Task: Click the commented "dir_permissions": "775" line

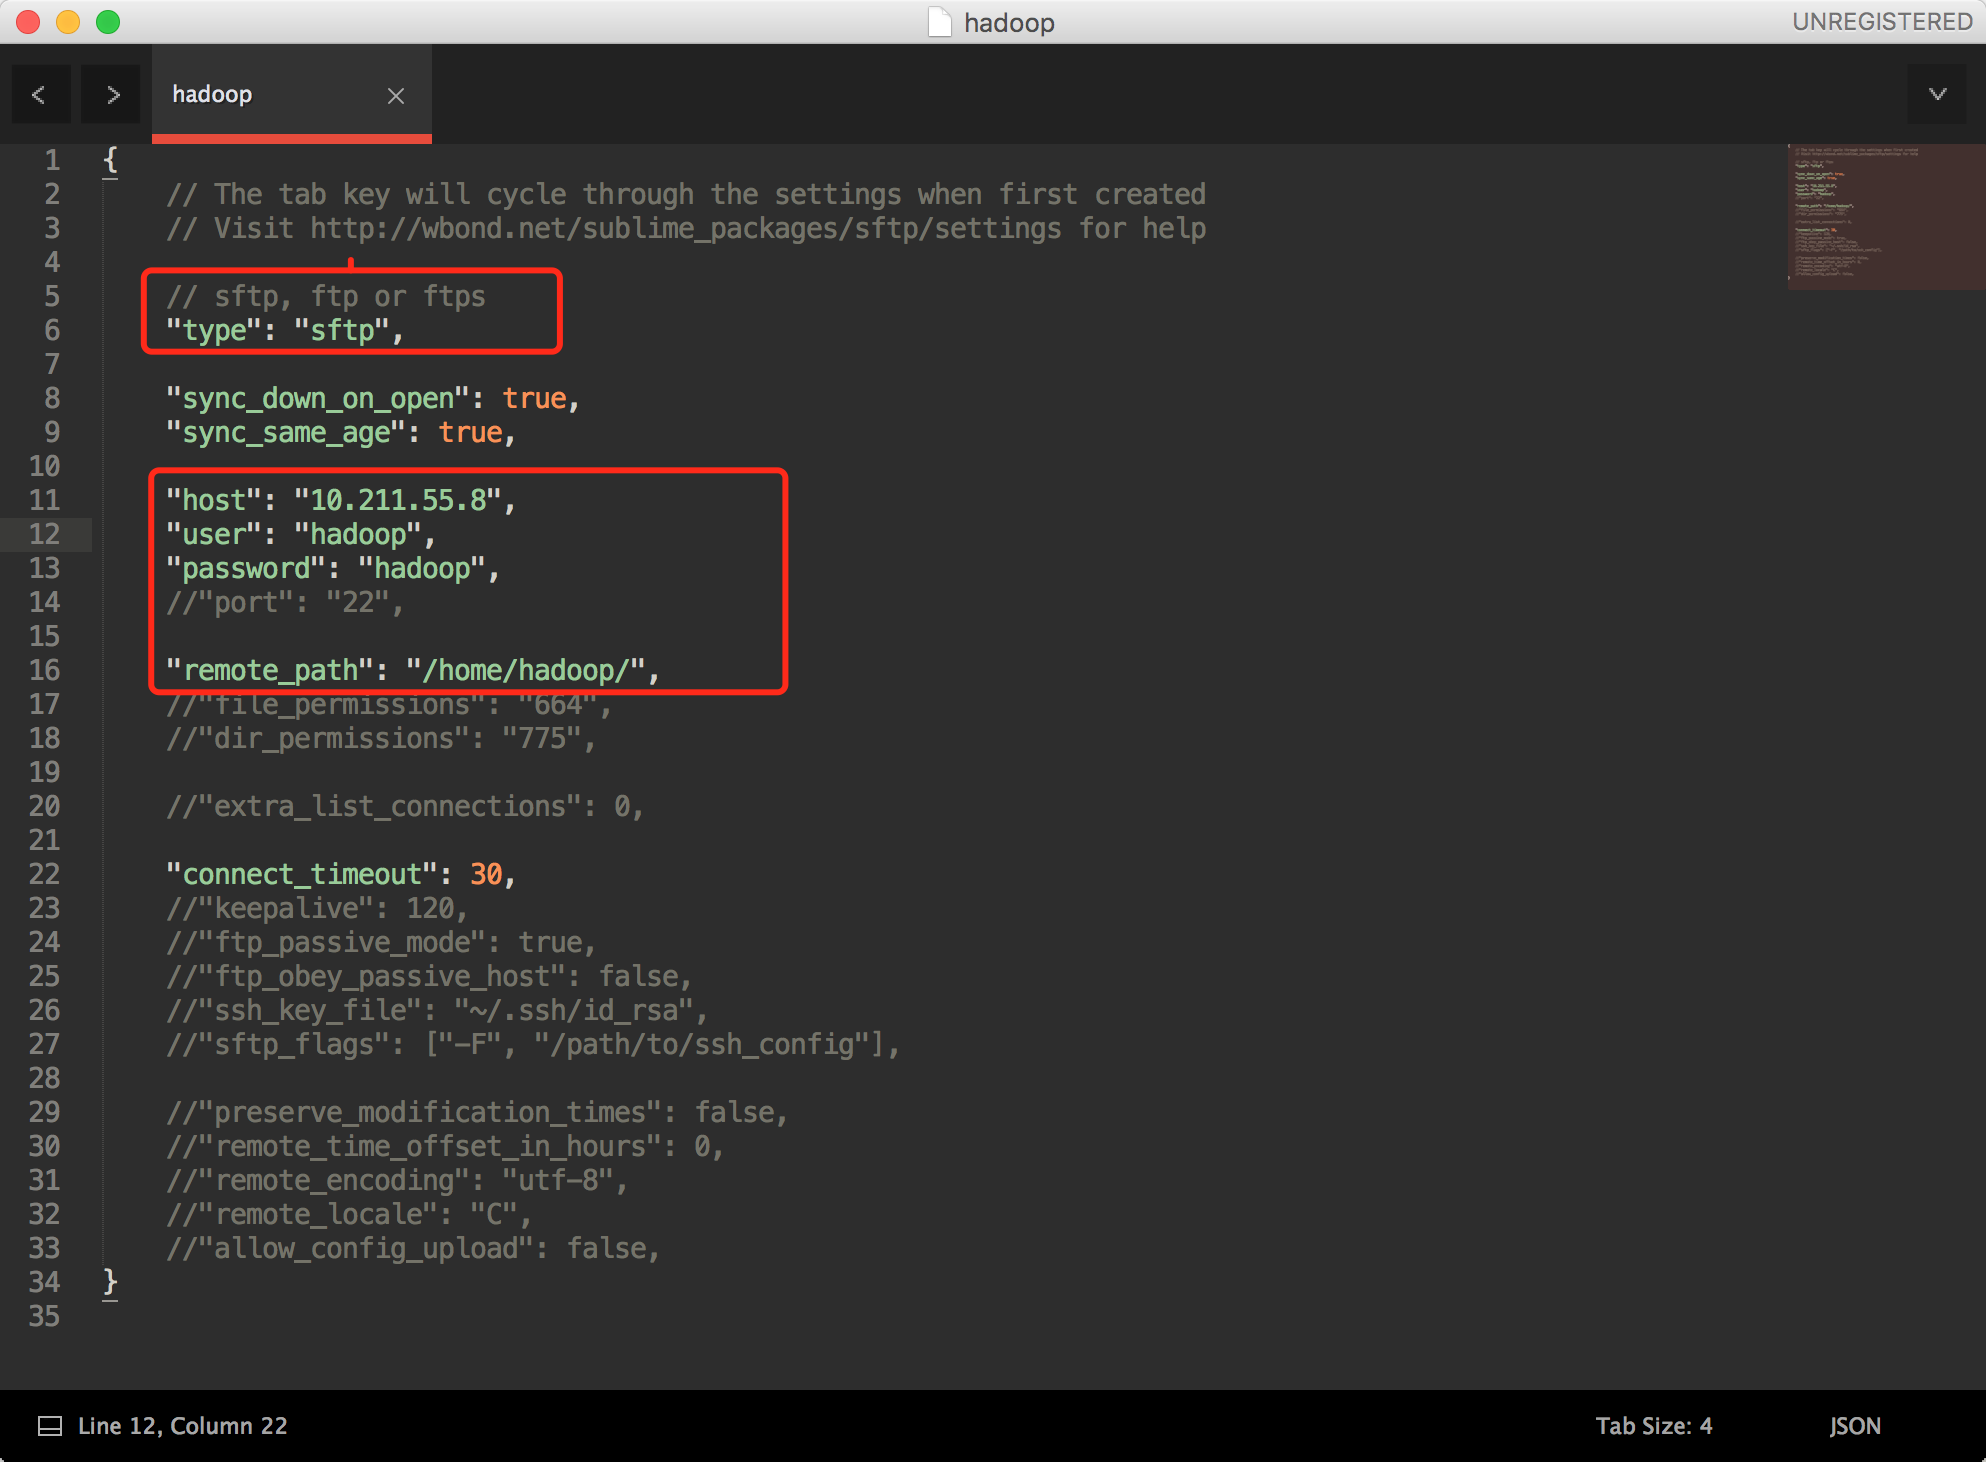Action: click(x=381, y=738)
